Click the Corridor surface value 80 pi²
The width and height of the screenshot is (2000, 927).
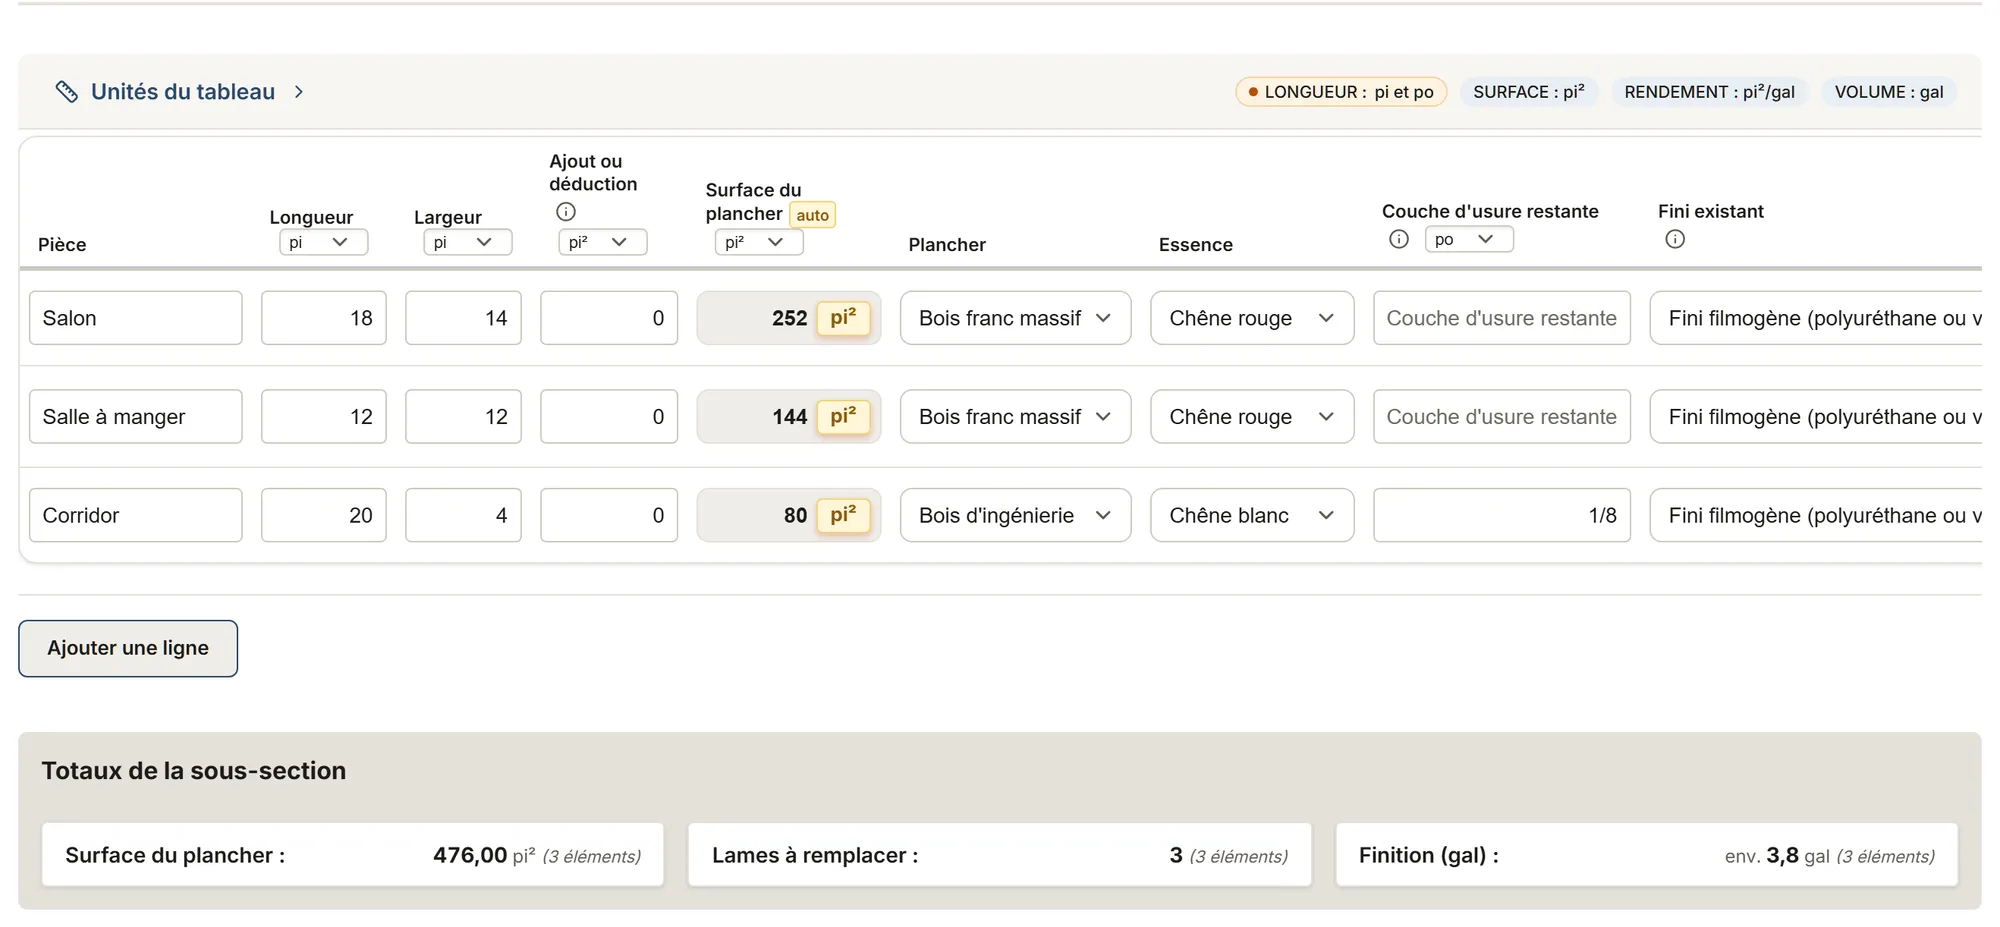pyautogui.click(x=789, y=515)
